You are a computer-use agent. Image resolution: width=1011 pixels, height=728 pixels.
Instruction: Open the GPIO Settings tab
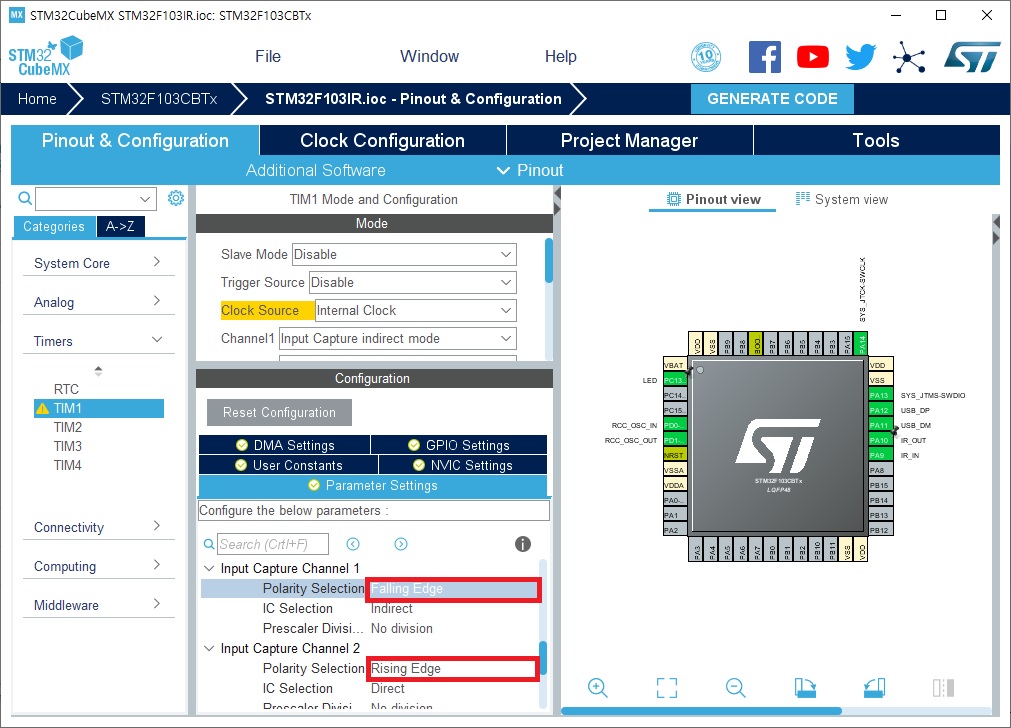459,445
